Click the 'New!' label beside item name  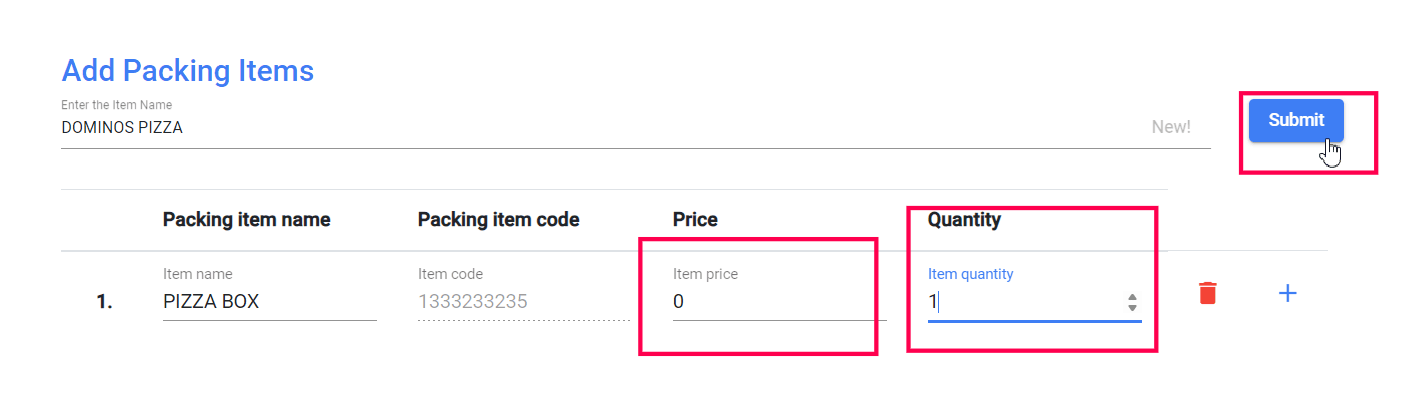click(1171, 128)
